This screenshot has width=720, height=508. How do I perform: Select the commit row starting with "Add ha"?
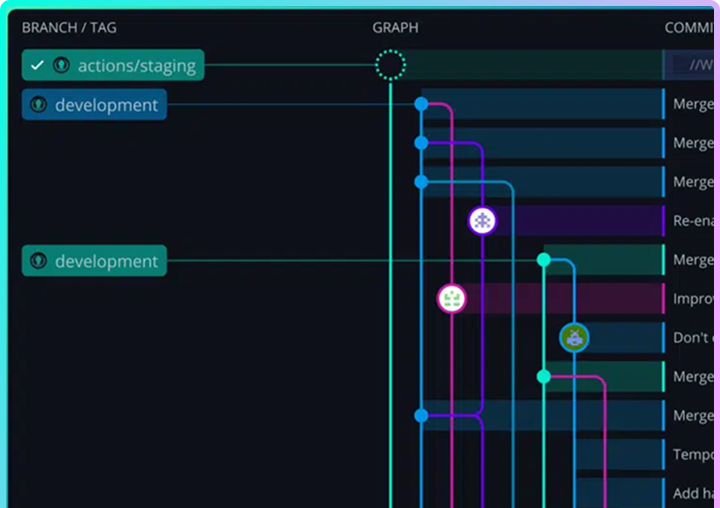[692, 493]
